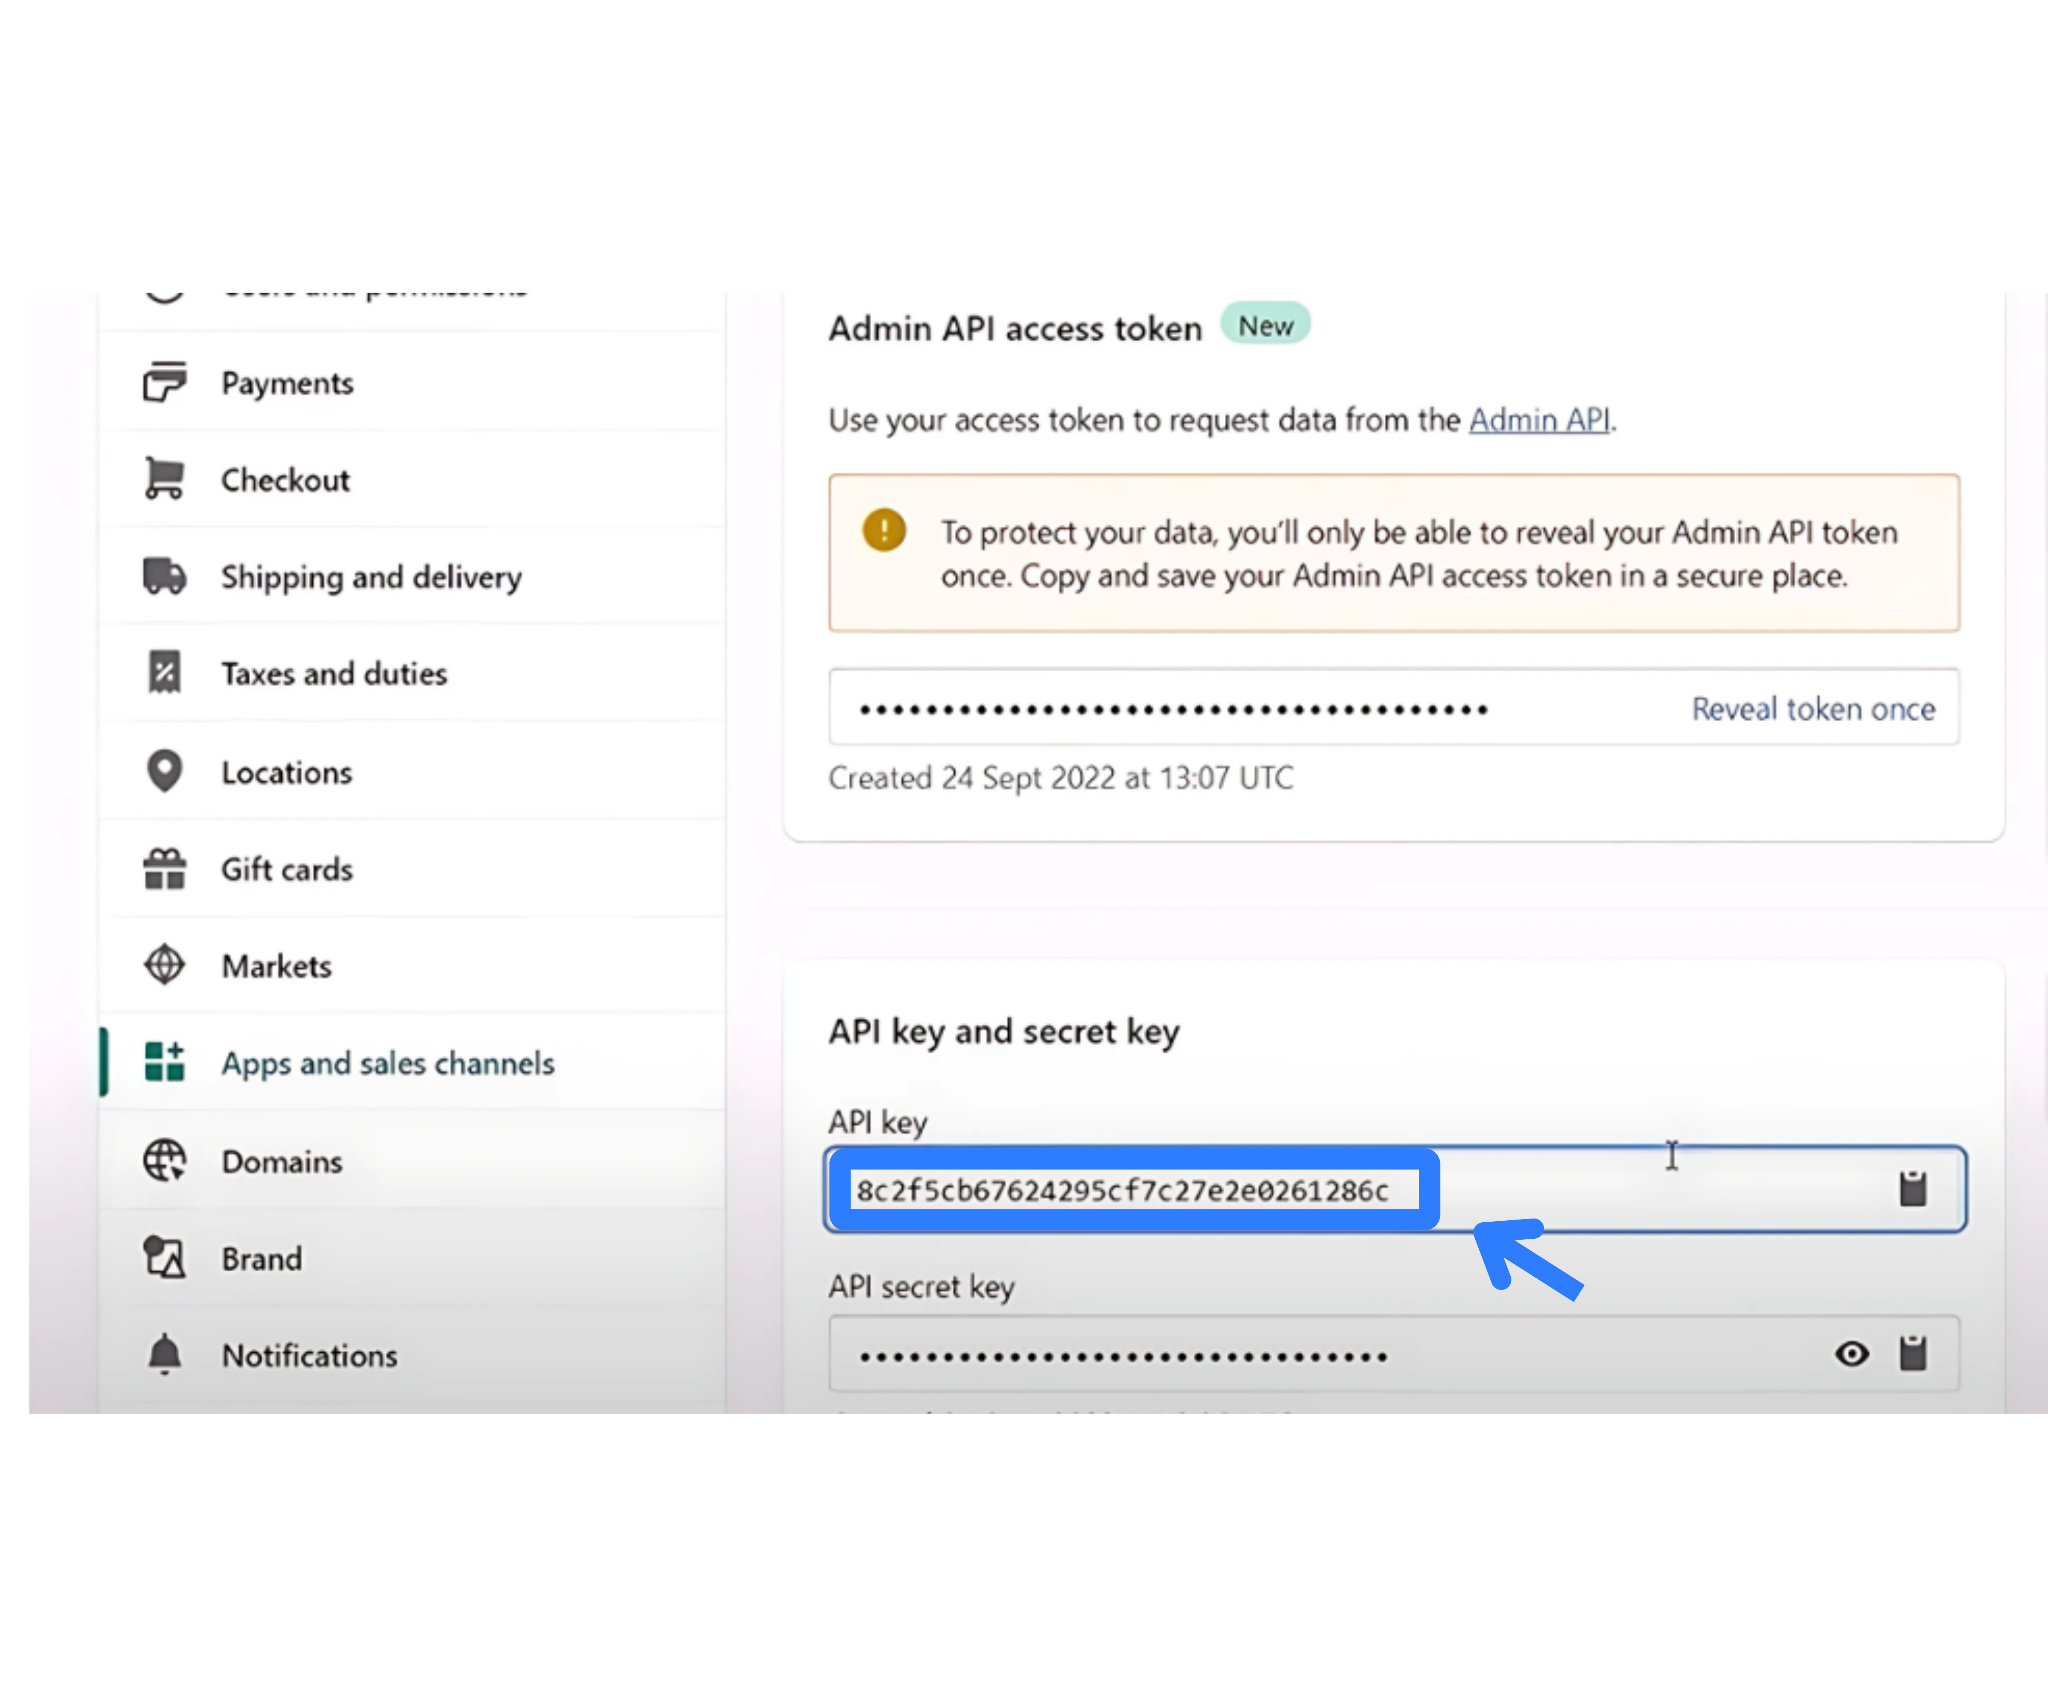Click the masked API secret key field
2048x1707 pixels.
click(1122, 1356)
